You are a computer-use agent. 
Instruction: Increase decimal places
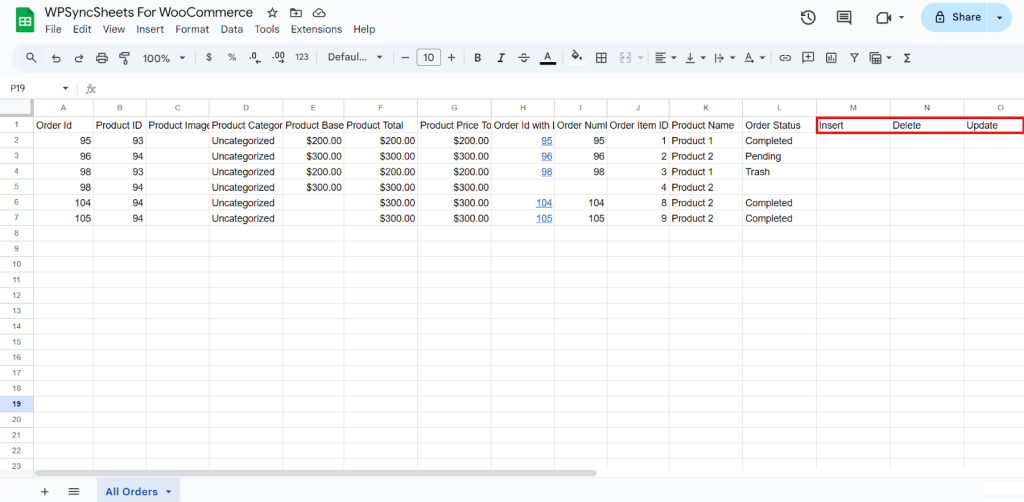(278, 57)
